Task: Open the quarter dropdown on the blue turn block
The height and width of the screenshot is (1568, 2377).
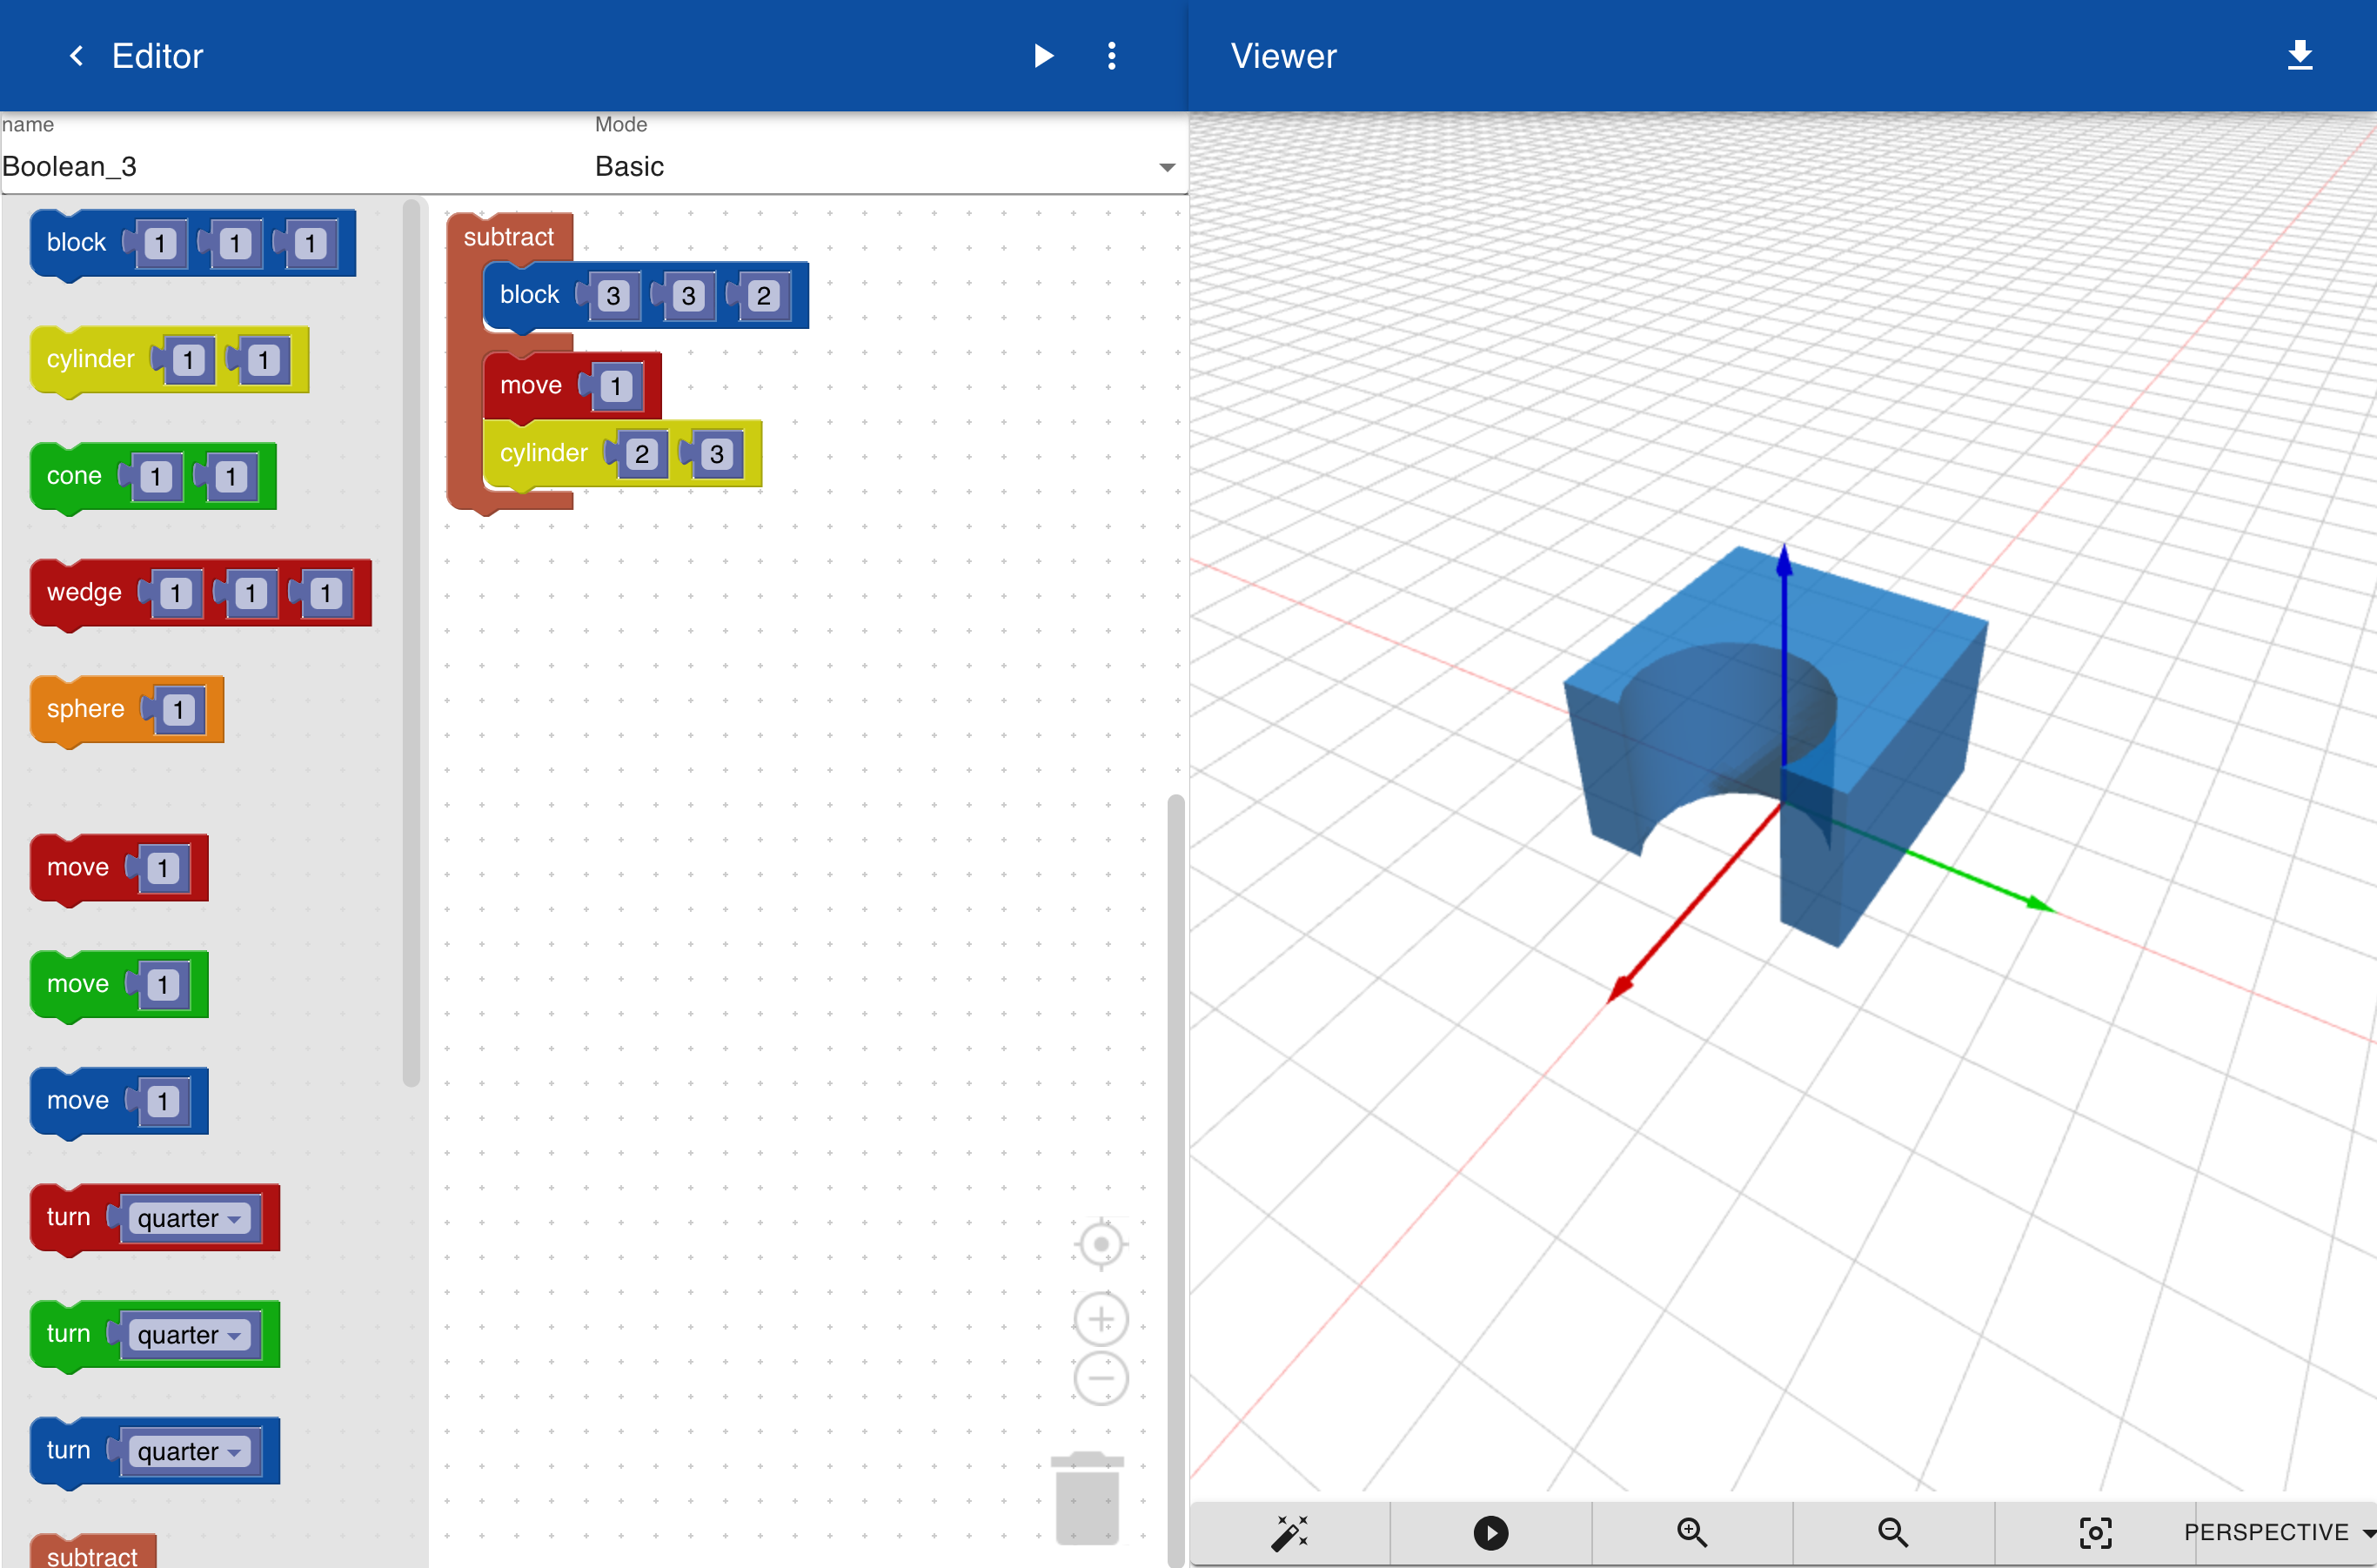Action: pos(189,1451)
